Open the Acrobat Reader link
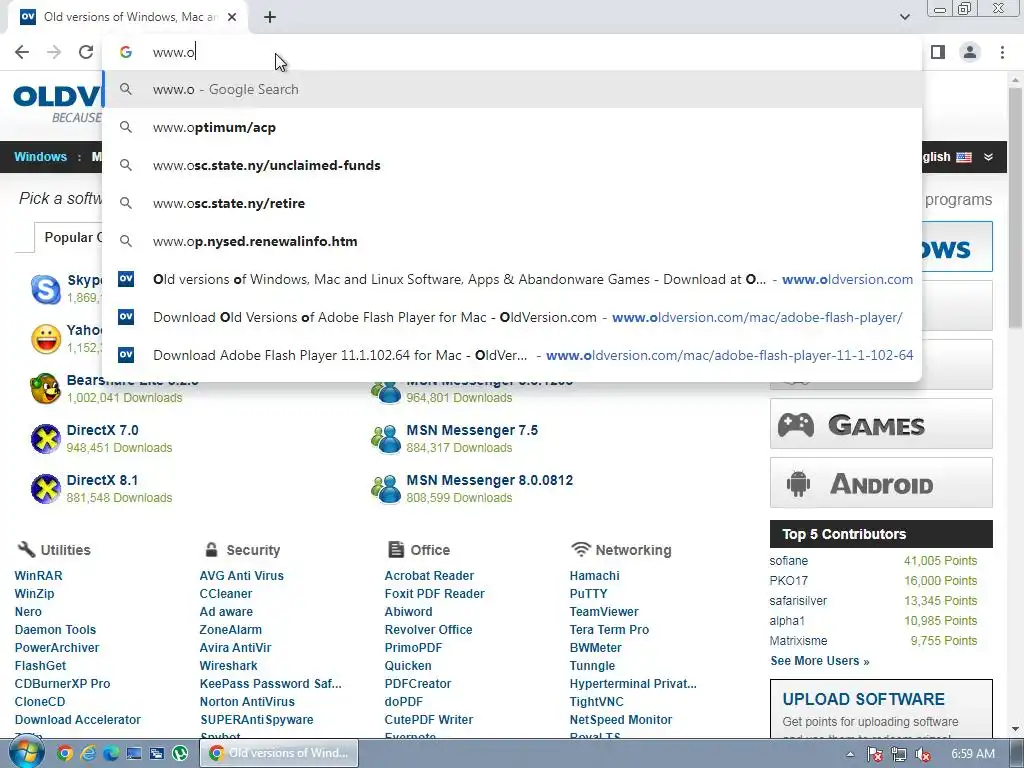This screenshot has width=1024, height=768. [429, 576]
